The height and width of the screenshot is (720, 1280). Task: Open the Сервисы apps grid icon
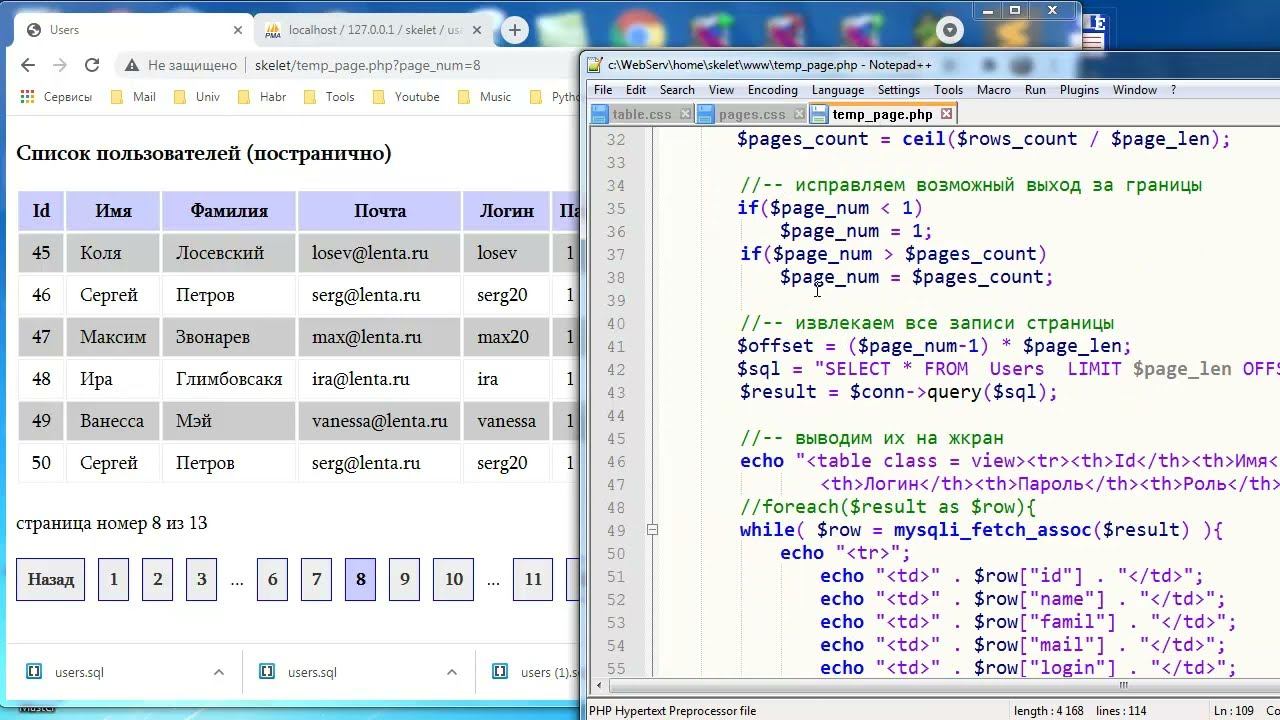27,97
